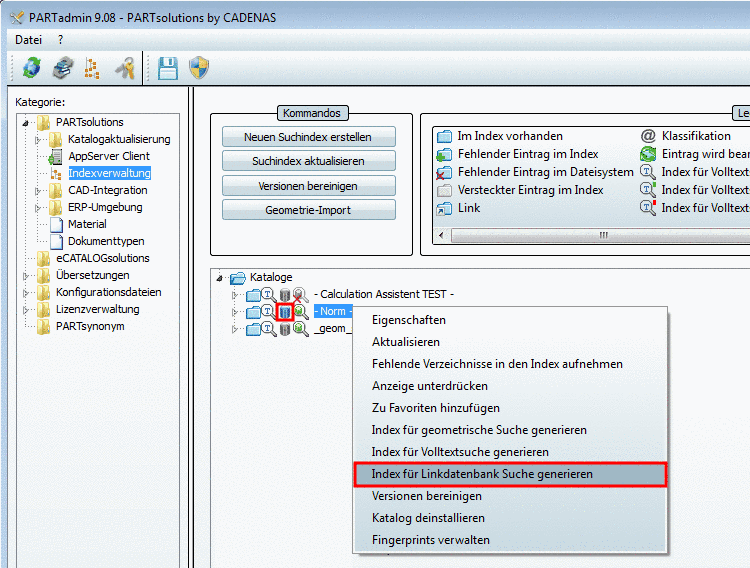Choose 'Versionen bereinigen' in context menu

[510, 496]
